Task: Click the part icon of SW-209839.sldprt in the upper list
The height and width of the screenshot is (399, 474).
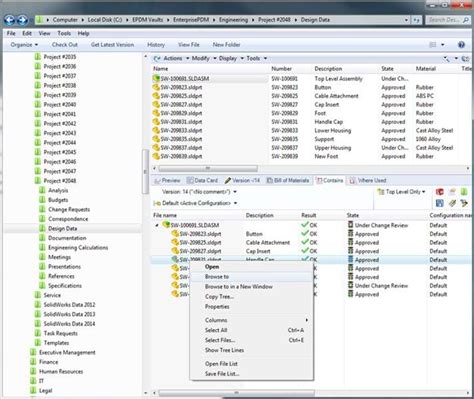Action: tap(156, 156)
